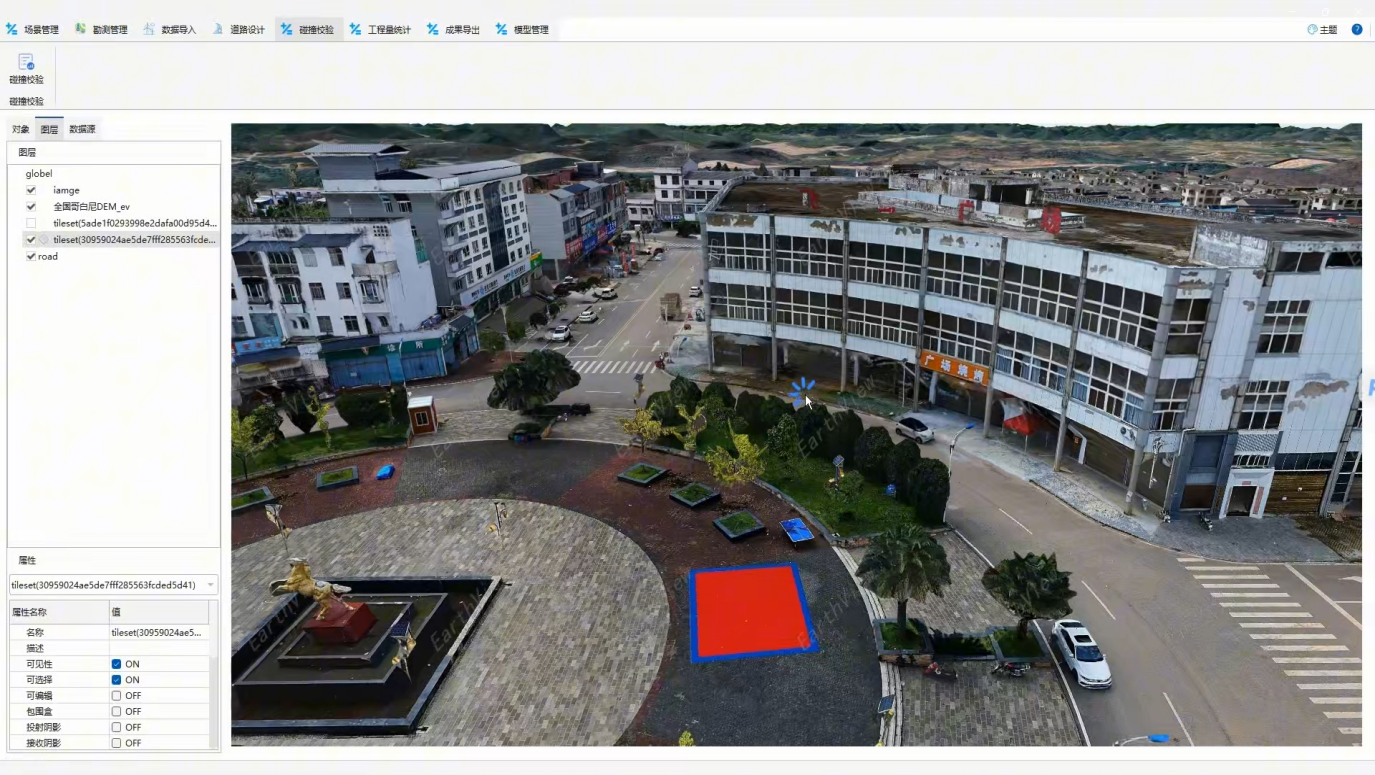The width and height of the screenshot is (1375, 775).
Task: Enable the tileset(5ade1f0293998e2...) layer checkbox
Action: (x=31, y=223)
